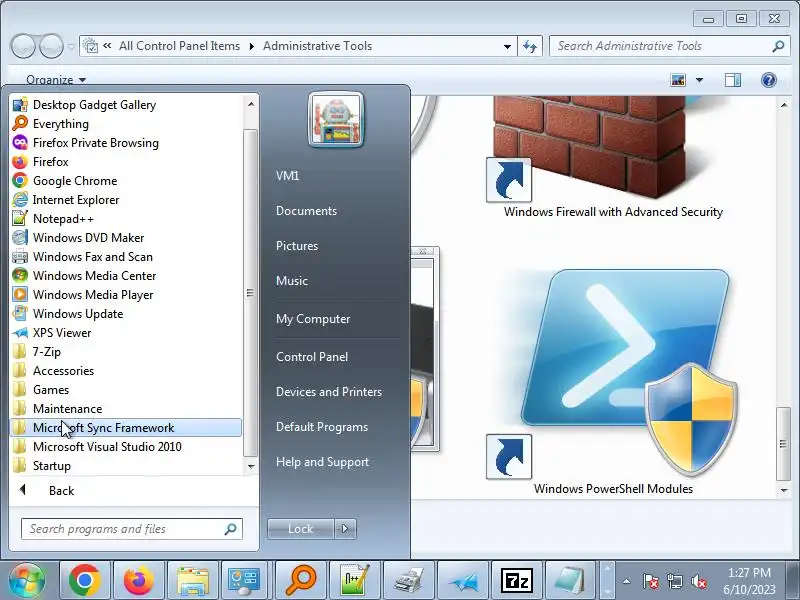This screenshot has height=600, width=800.
Task: Click the Explorer window vertical scrollbar thumb
Action: (783, 443)
